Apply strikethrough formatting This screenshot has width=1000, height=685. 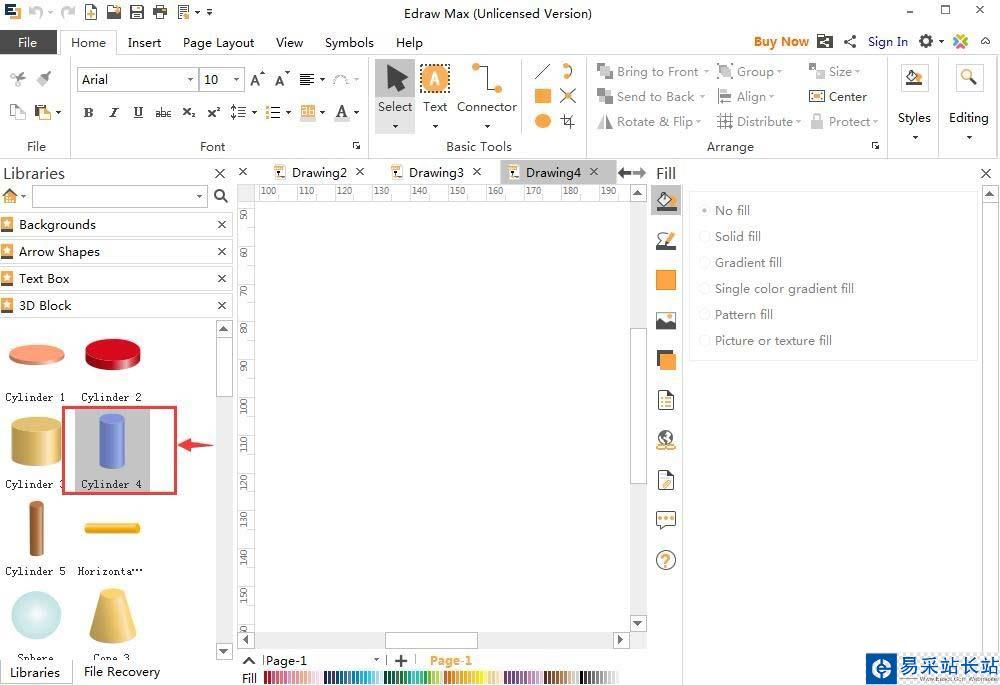tap(163, 112)
